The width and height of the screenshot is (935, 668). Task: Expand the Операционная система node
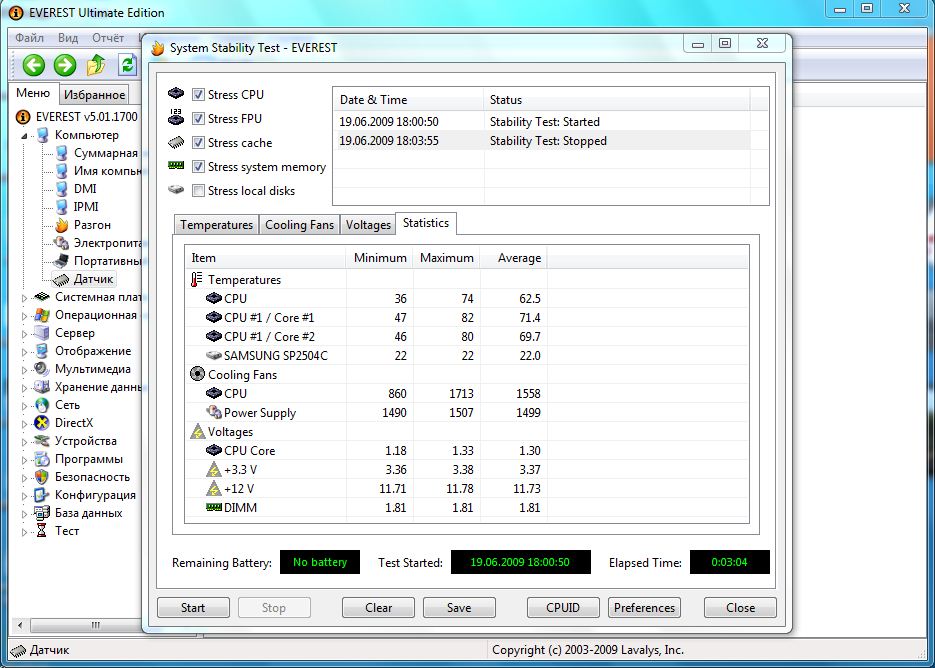point(24,316)
